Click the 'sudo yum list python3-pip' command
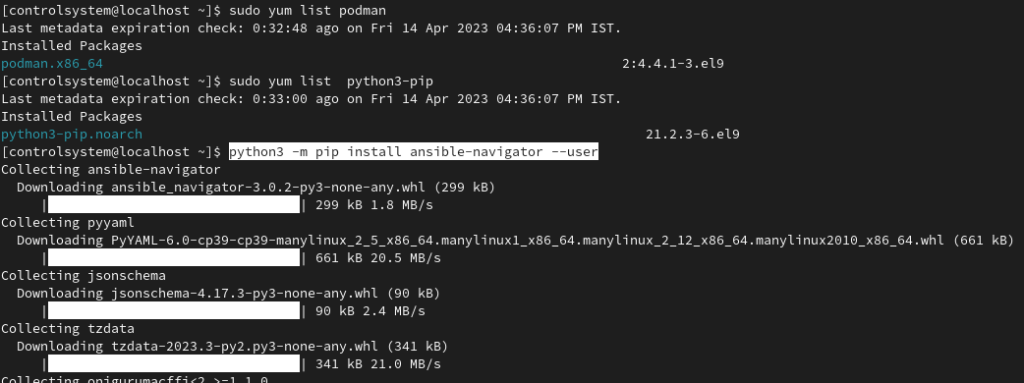 click(x=331, y=82)
